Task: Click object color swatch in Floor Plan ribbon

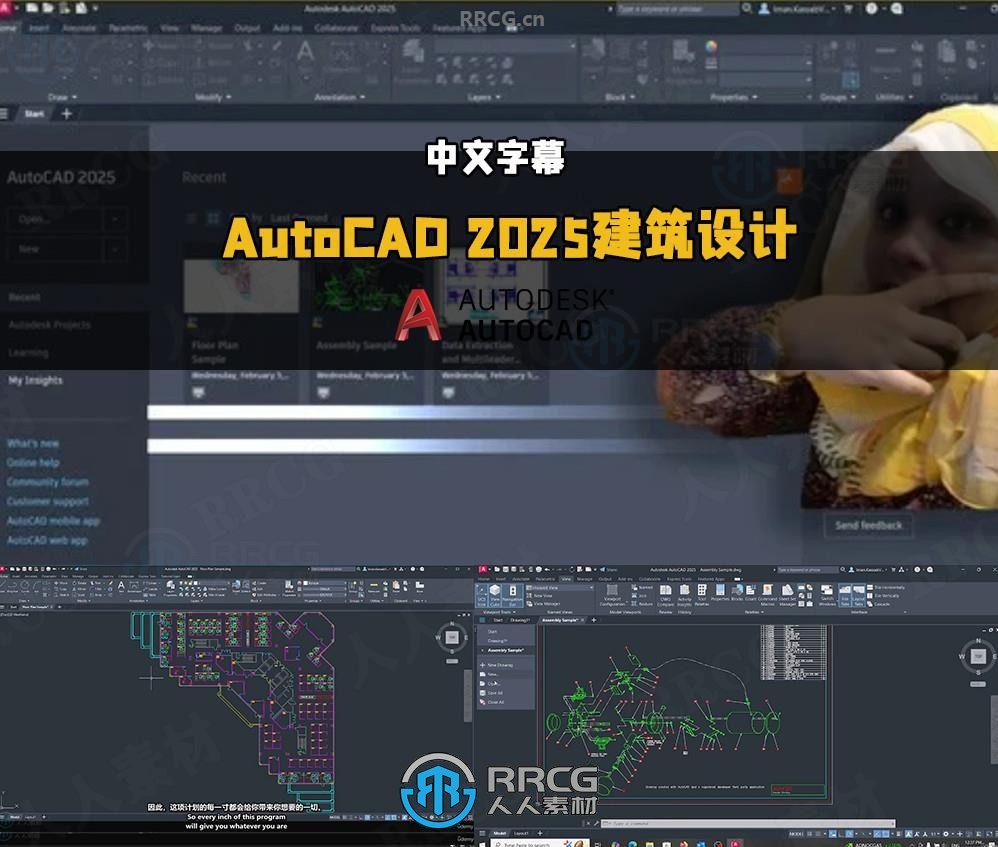Action: (306, 583)
